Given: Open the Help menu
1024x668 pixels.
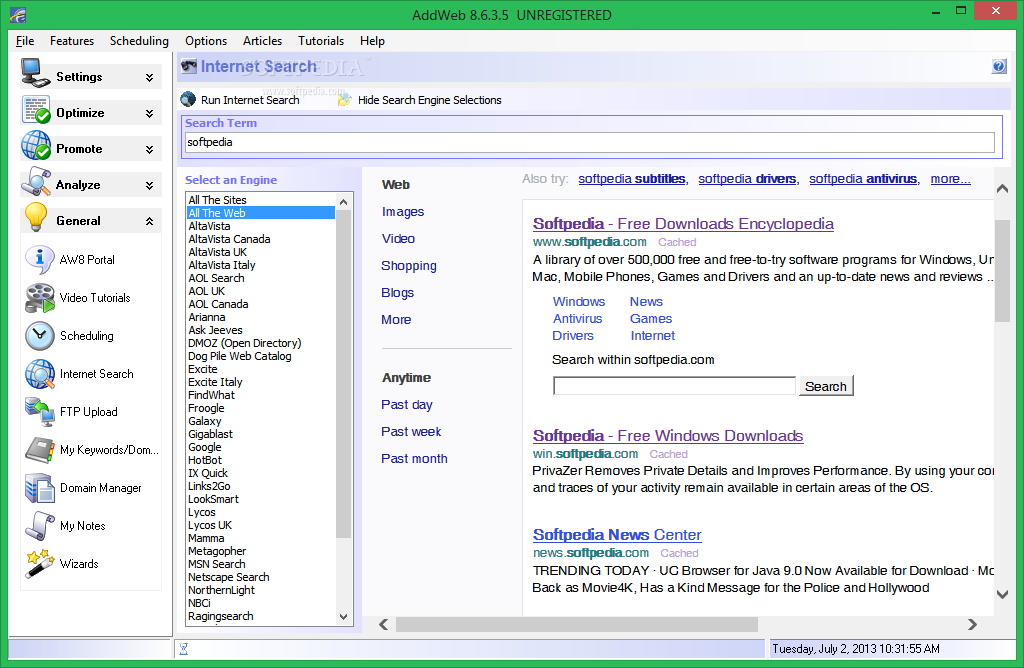Looking at the screenshot, I should [x=372, y=40].
